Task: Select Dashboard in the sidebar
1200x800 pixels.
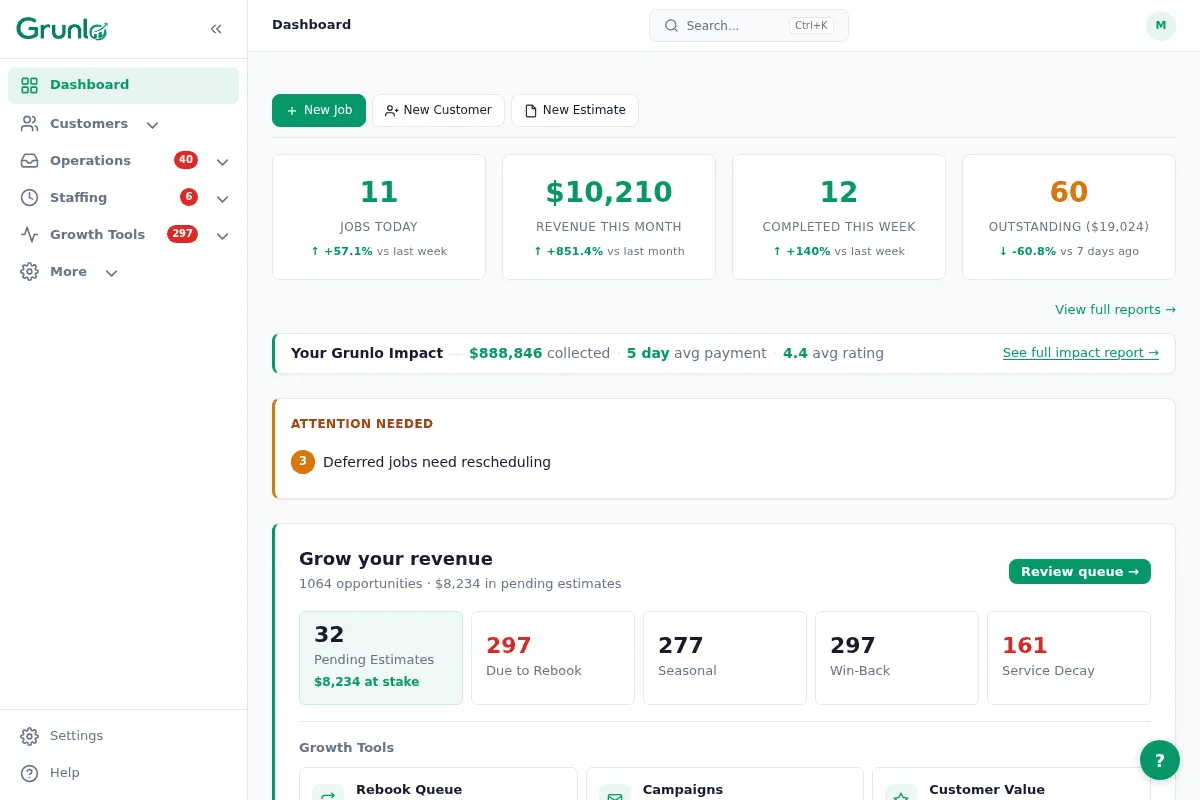Action: [123, 85]
